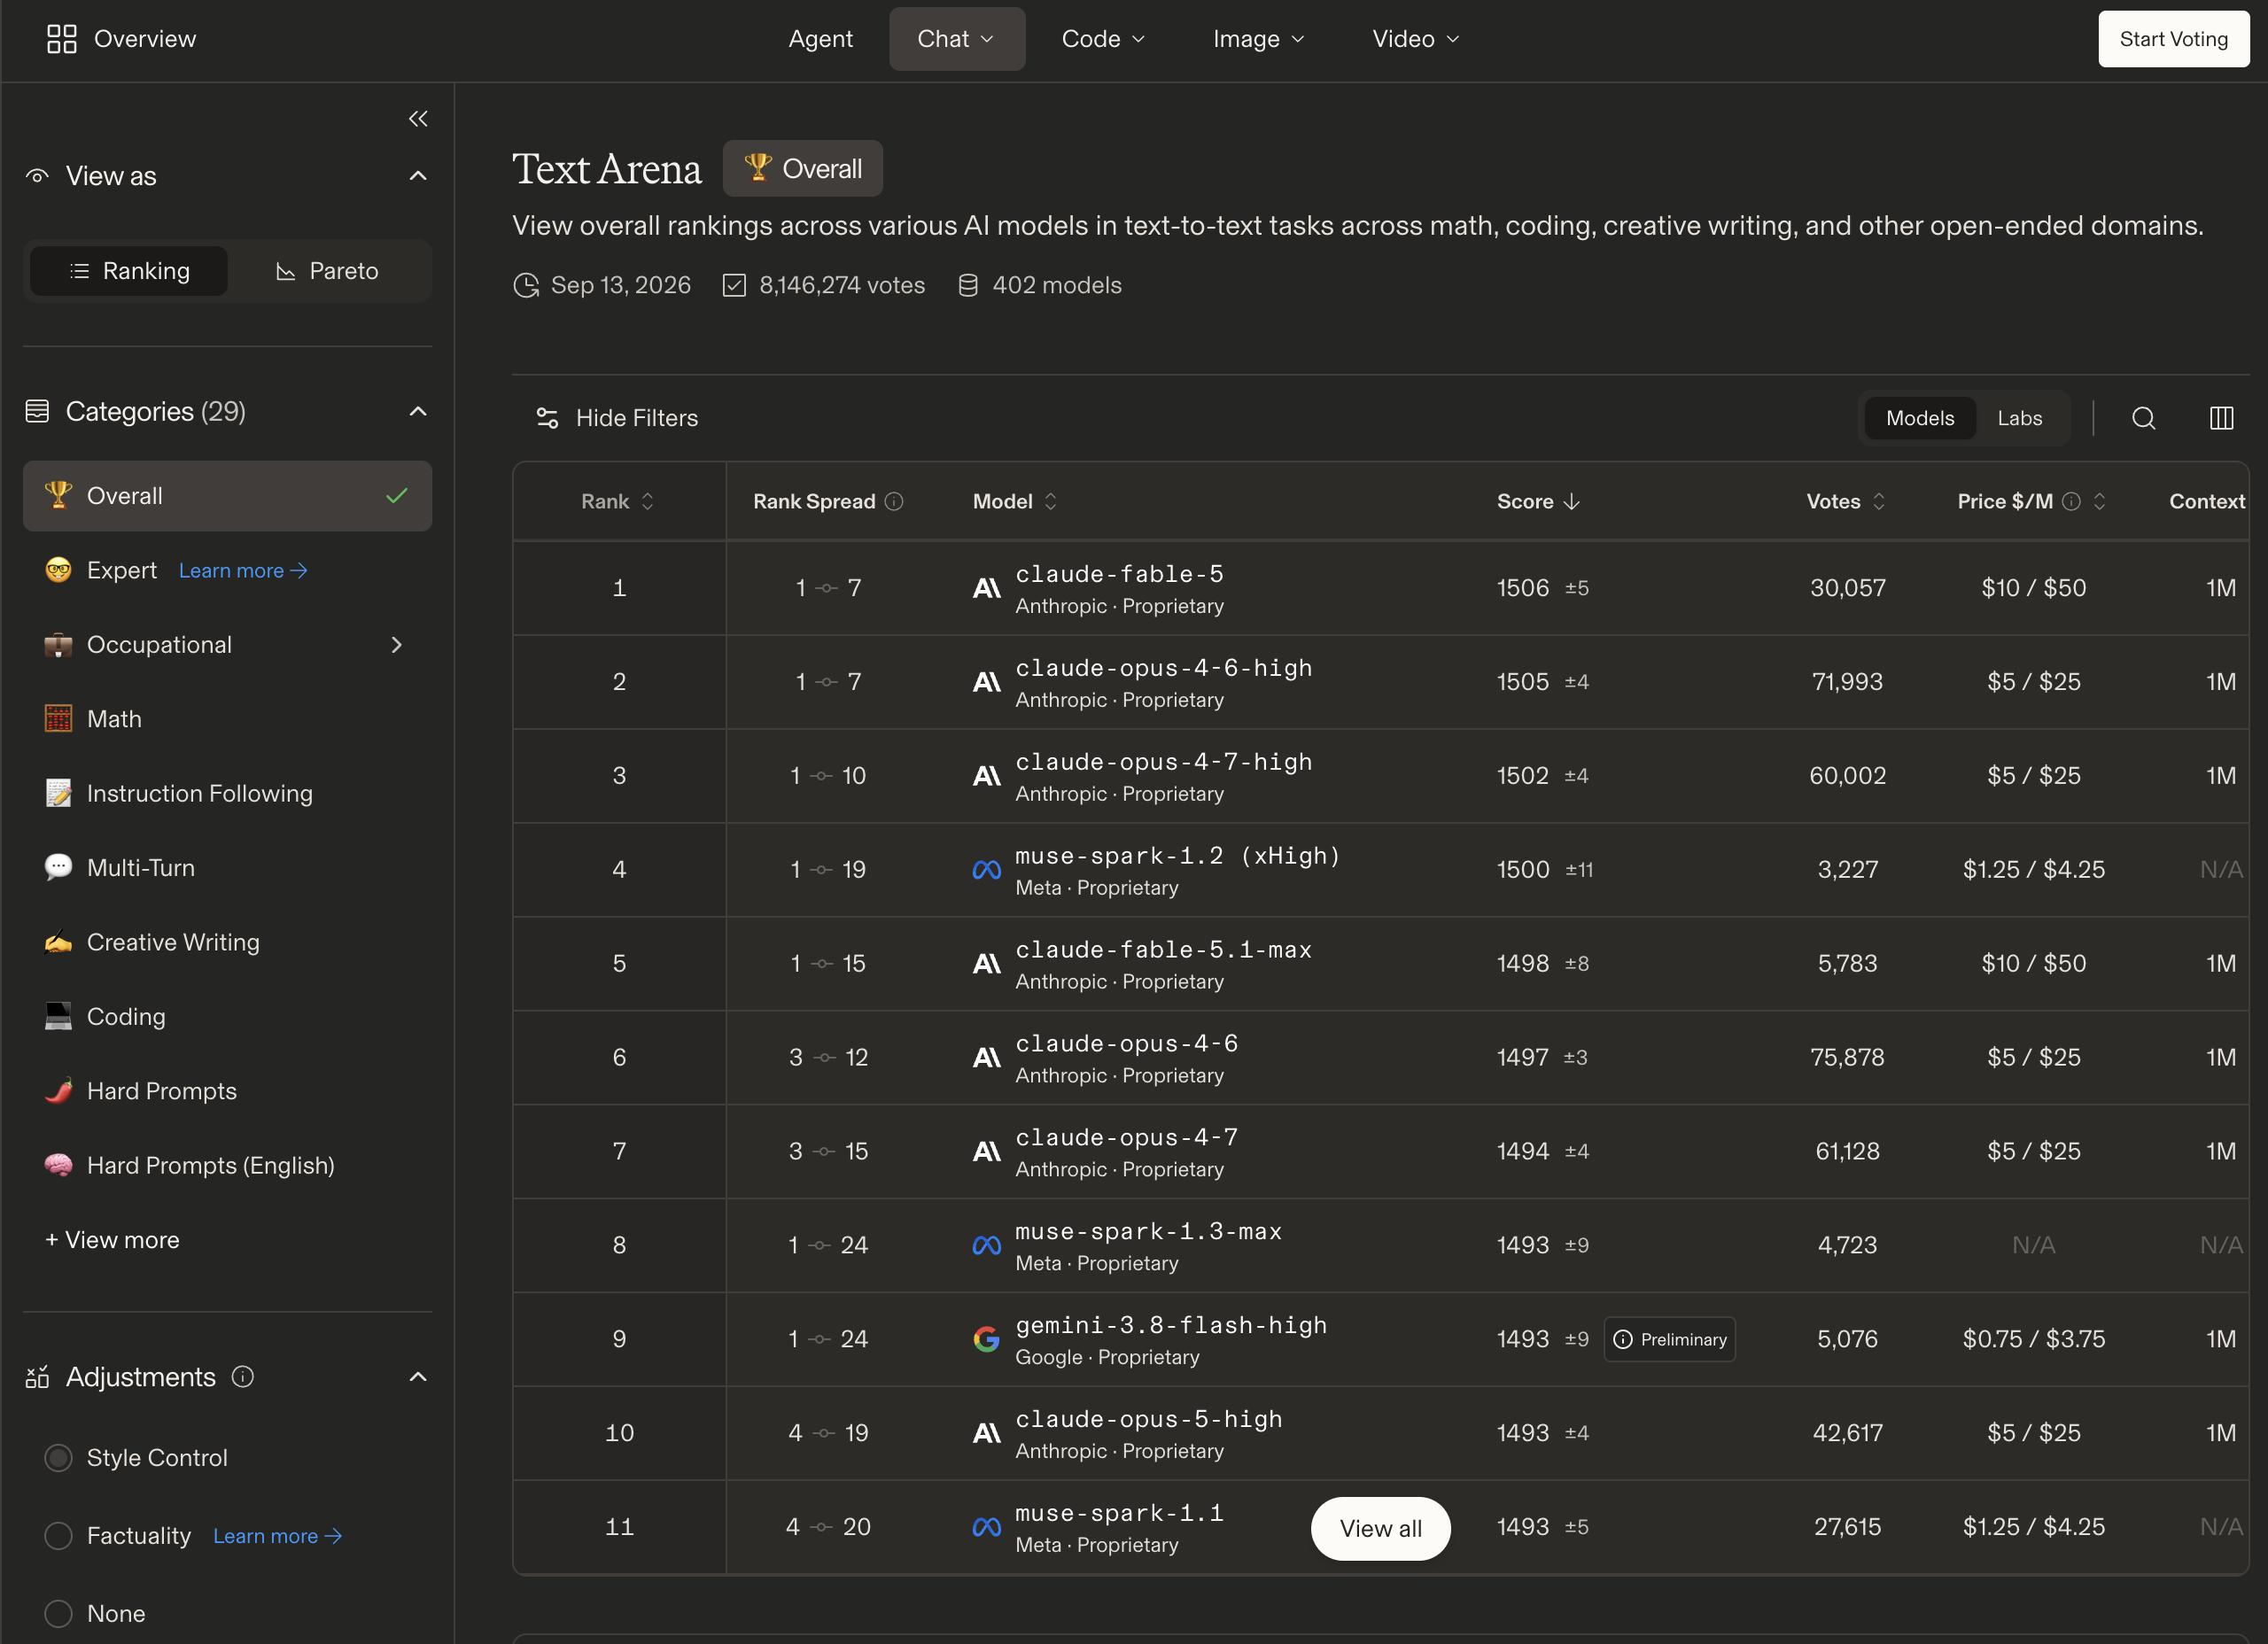
Task: Click the Meta logo for muse-spark-1.1
Action: pyautogui.click(x=986, y=1527)
